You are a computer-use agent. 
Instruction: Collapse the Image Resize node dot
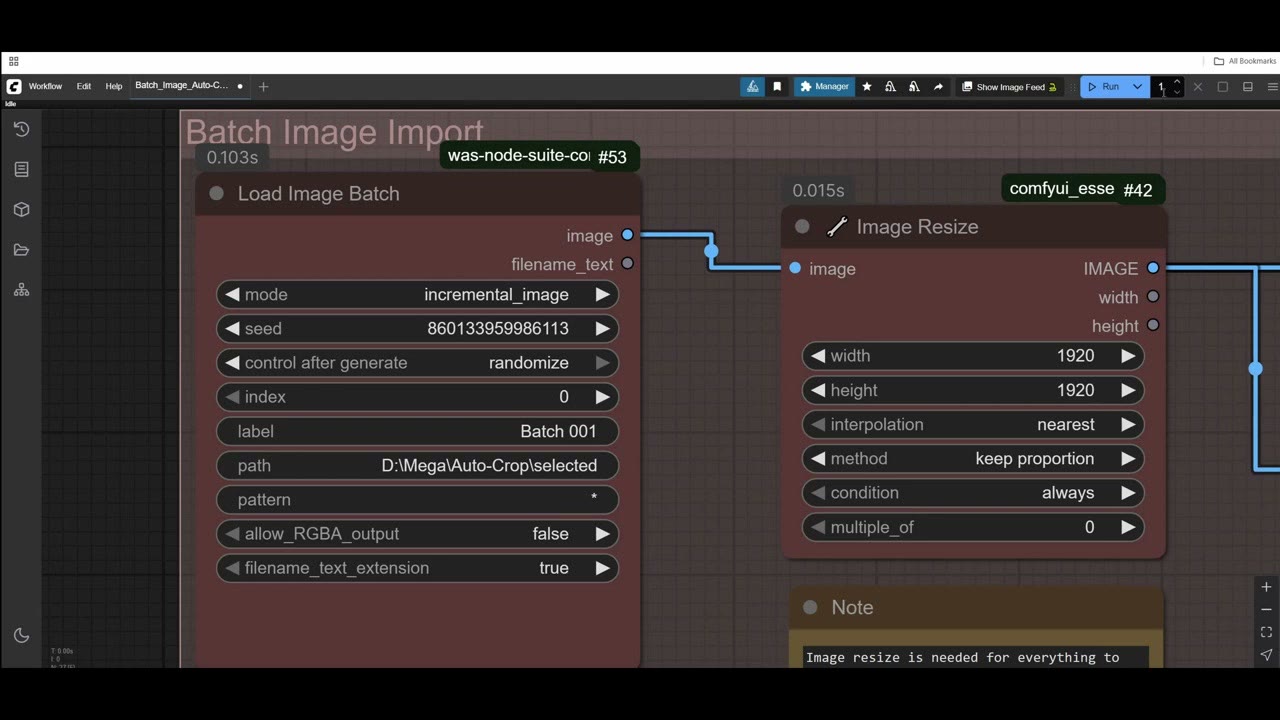point(802,227)
